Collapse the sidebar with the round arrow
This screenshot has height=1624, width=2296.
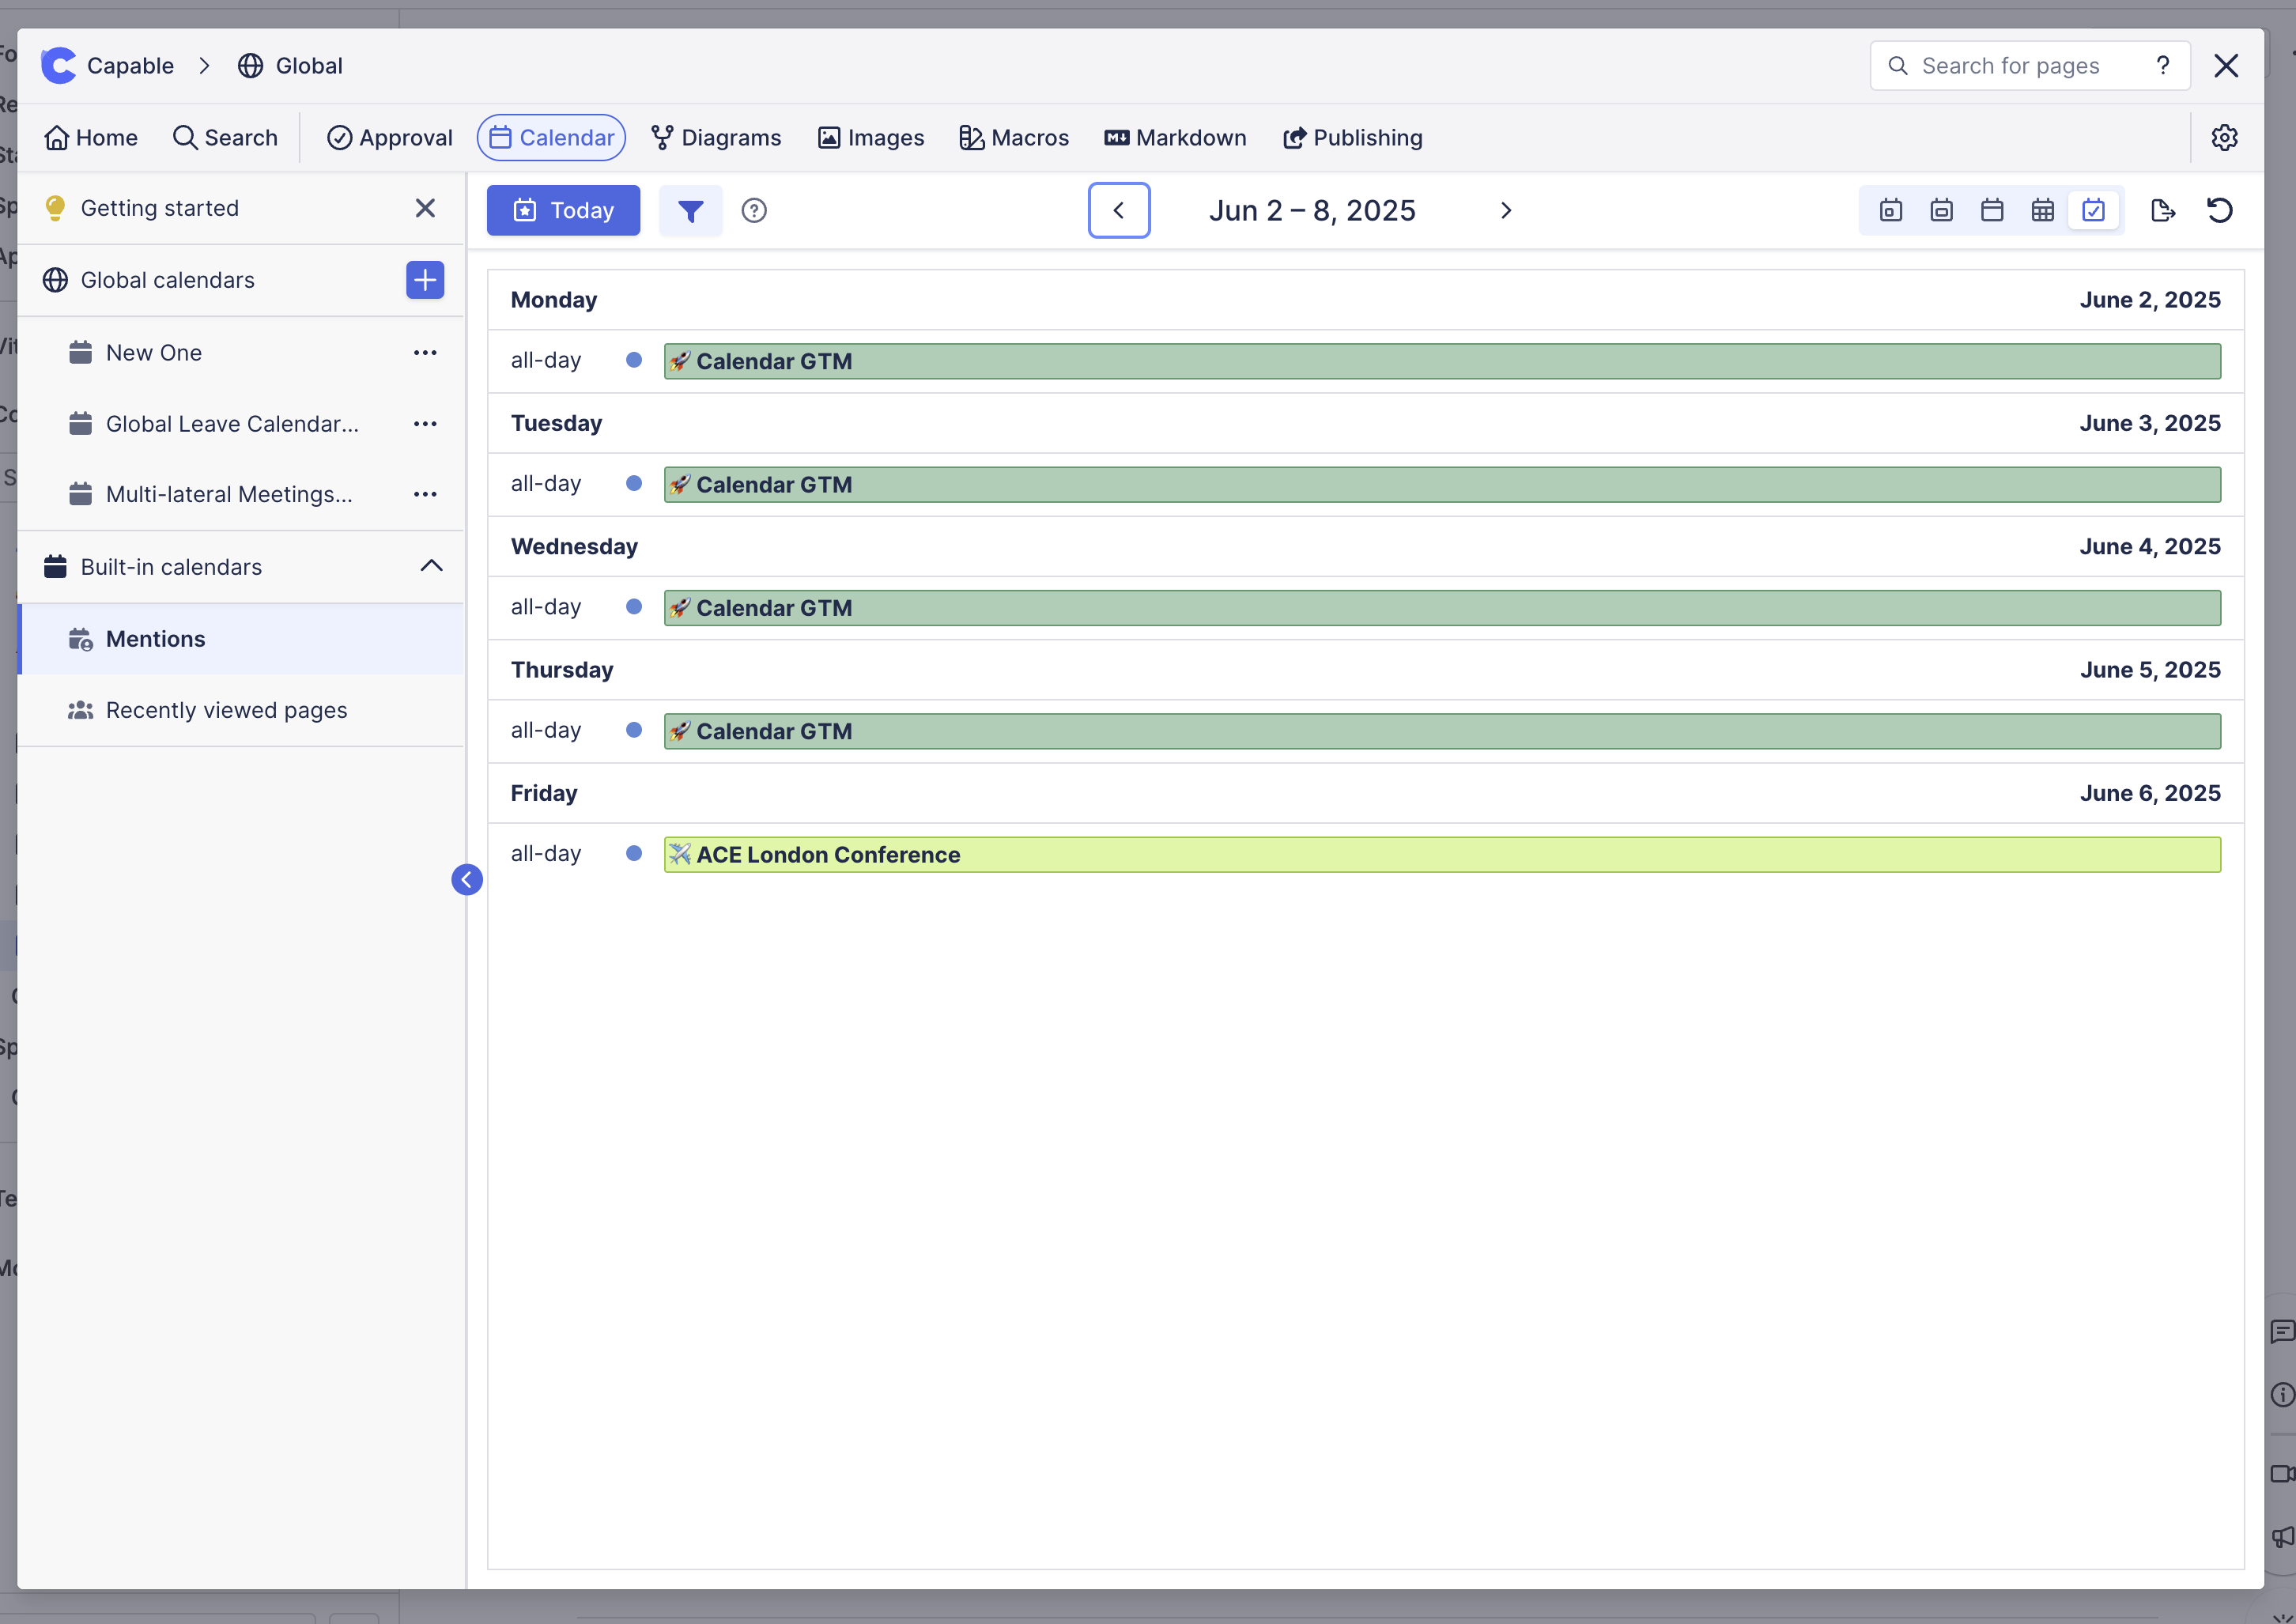tap(467, 879)
